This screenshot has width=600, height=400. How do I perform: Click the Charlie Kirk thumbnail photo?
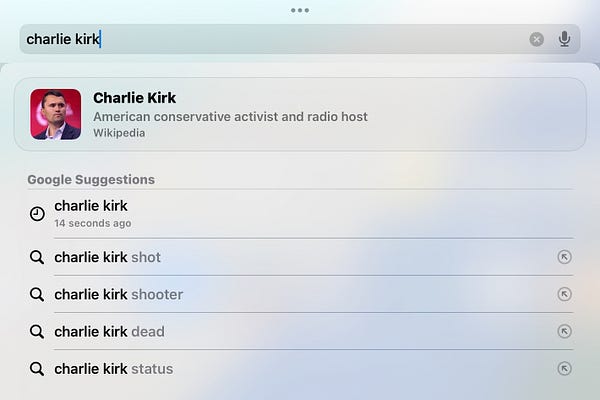[x=55, y=114]
